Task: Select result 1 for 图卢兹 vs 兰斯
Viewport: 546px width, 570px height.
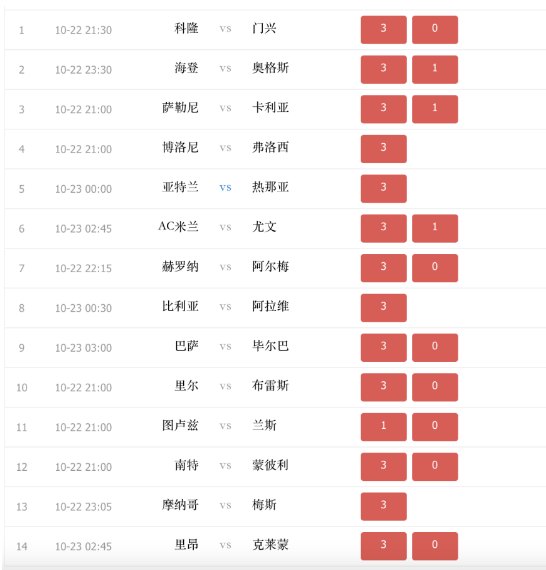Action: click(x=384, y=427)
